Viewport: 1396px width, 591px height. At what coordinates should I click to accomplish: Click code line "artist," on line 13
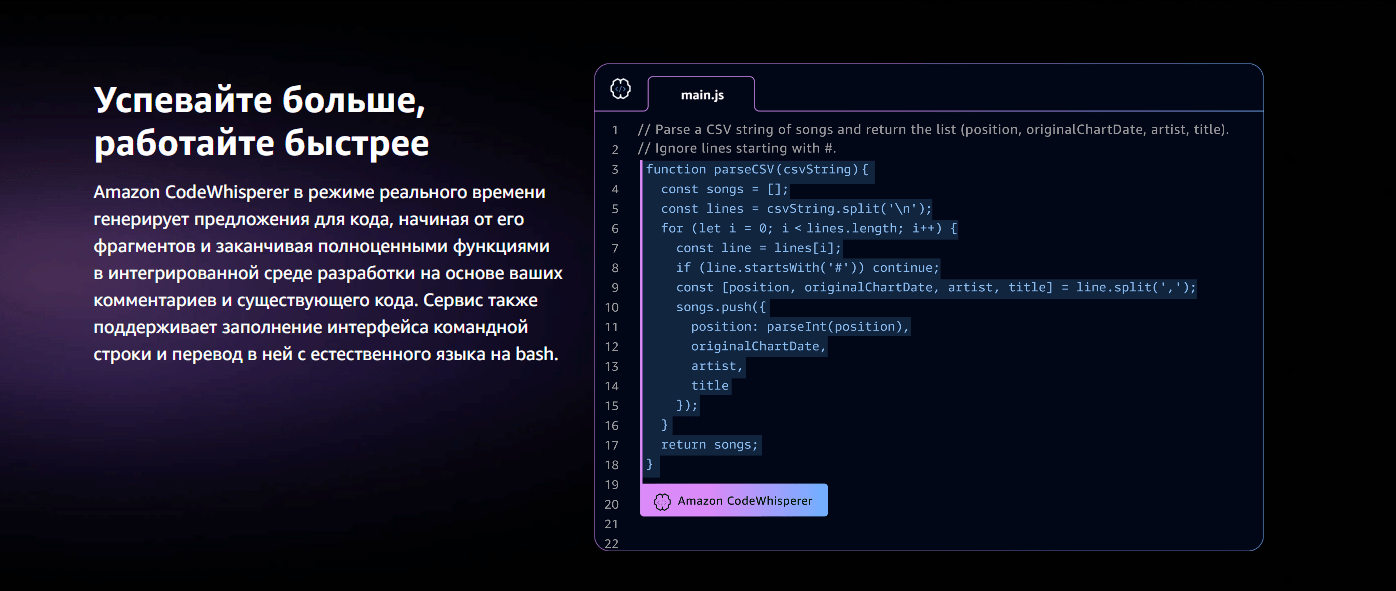coord(717,366)
